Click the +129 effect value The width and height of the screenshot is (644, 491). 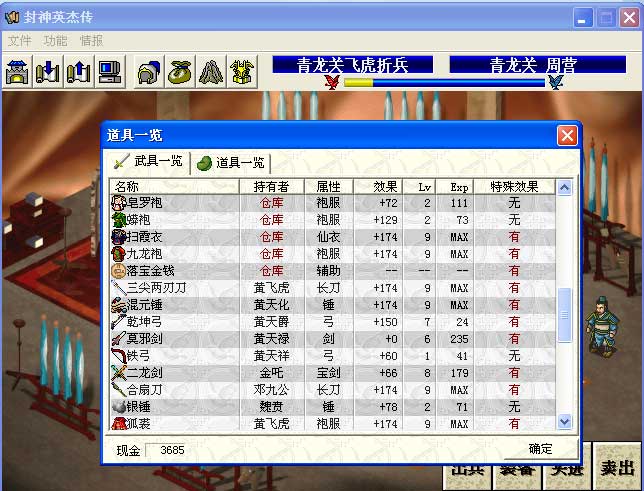click(385, 220)
